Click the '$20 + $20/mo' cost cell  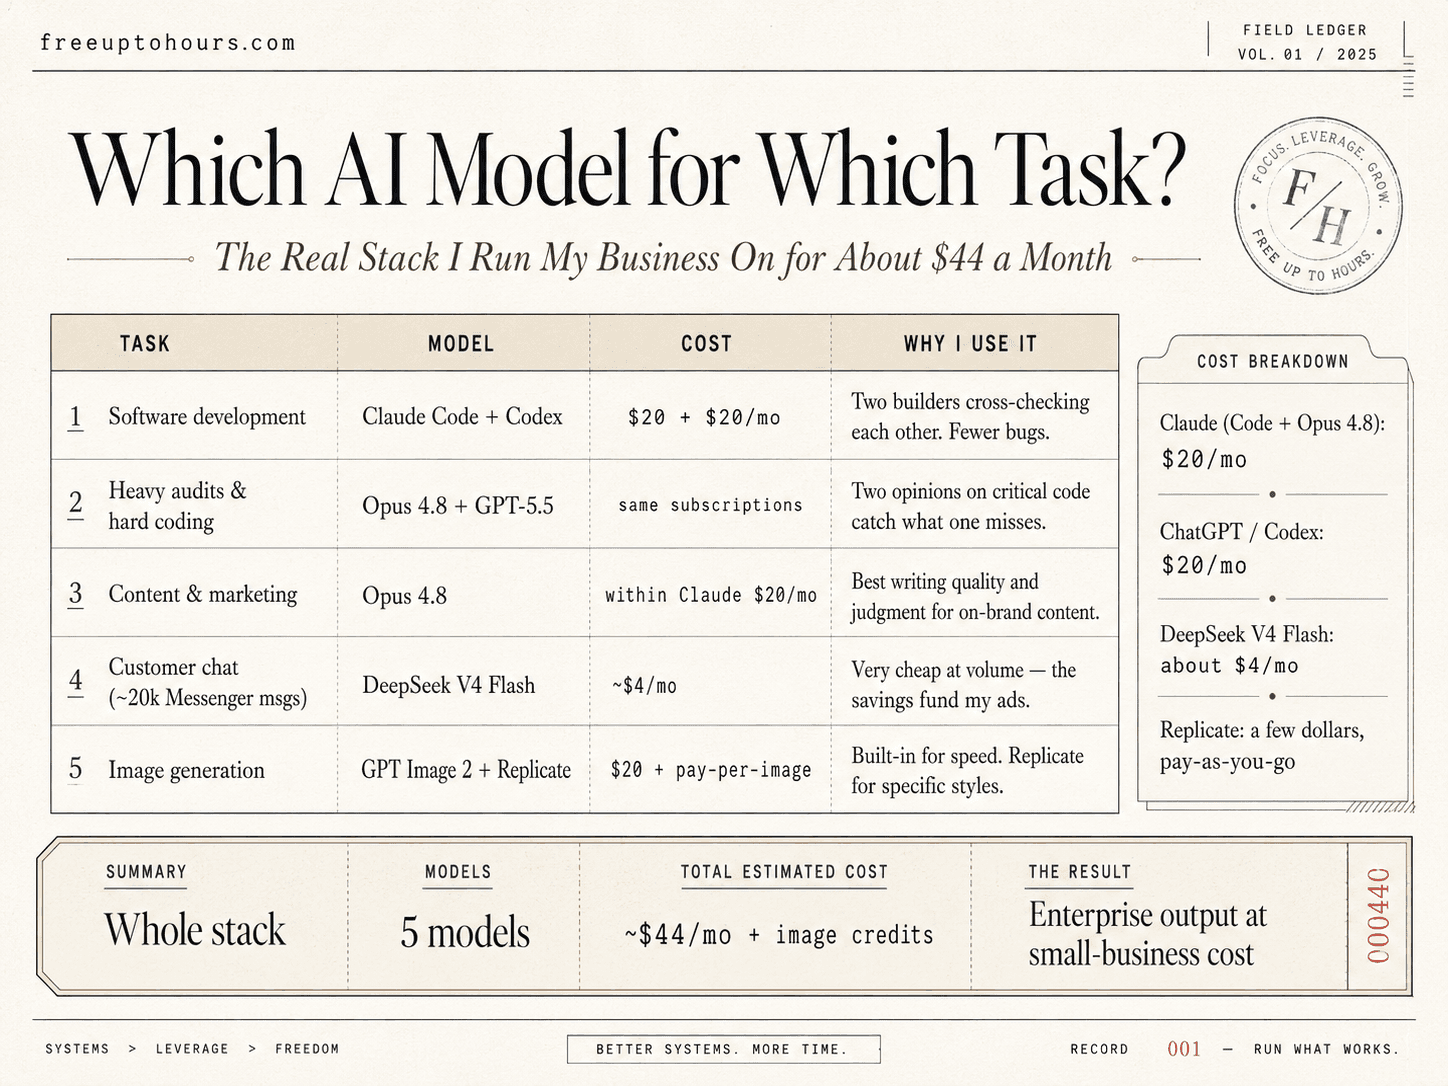(704, 417)
